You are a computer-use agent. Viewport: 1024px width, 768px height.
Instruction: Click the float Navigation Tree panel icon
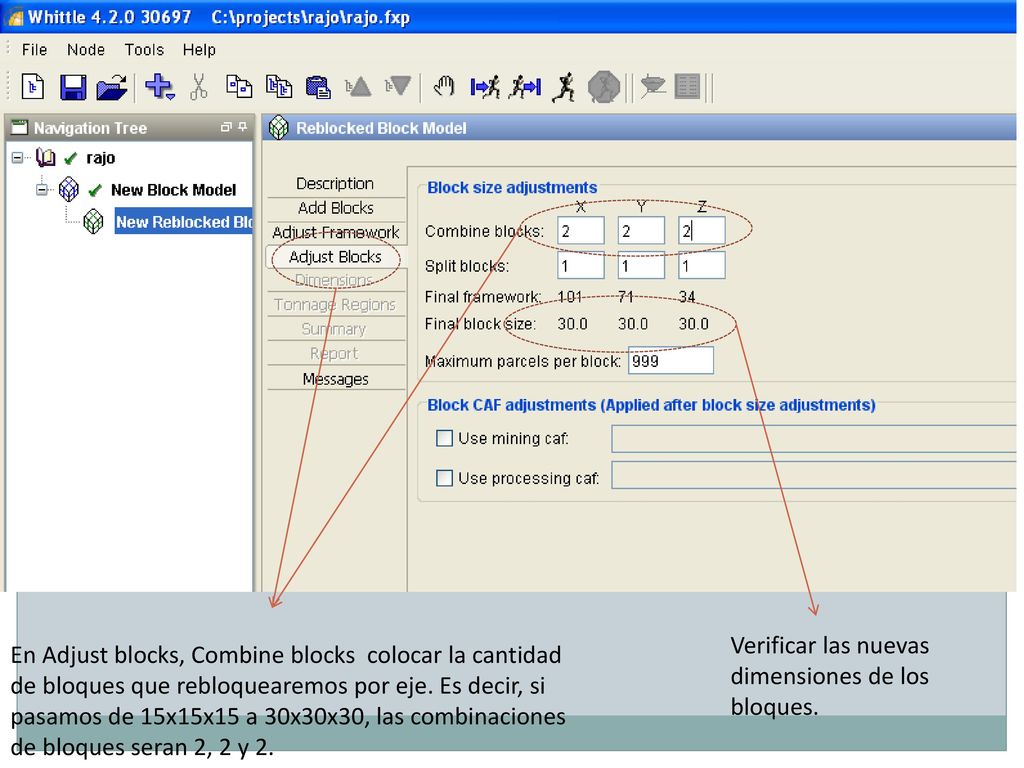pyautogui.click(x=226, y=127)
